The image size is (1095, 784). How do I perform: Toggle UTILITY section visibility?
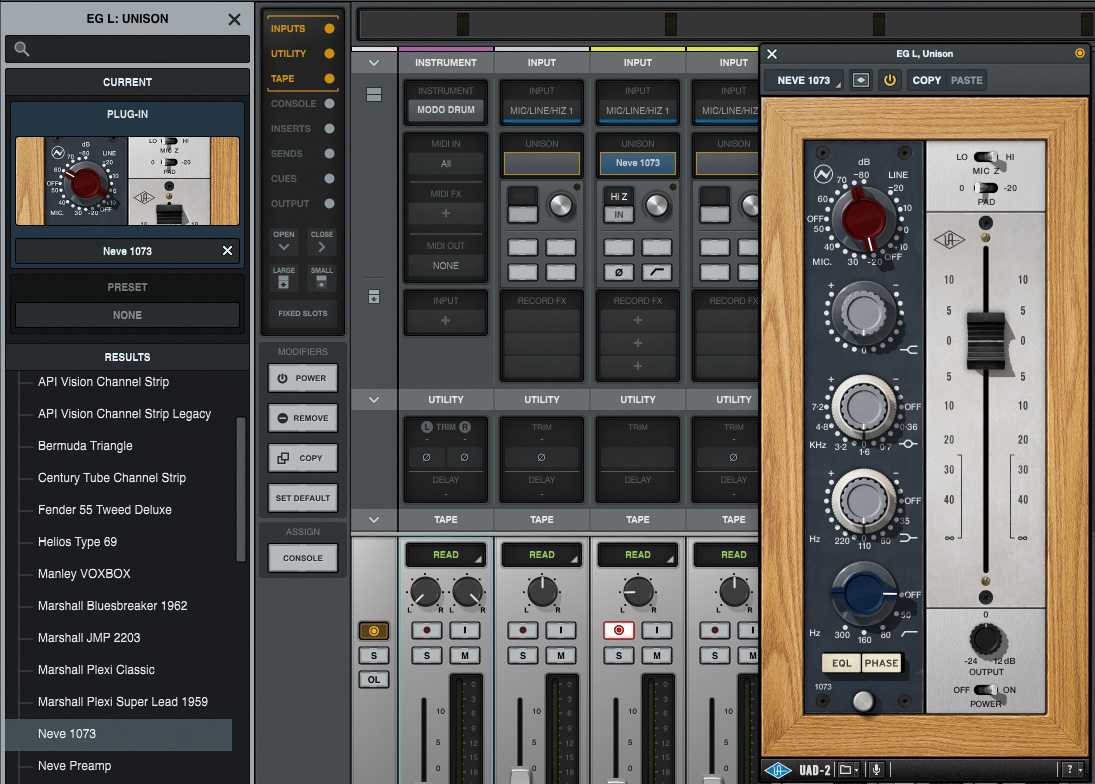click(x=302, y=54)
